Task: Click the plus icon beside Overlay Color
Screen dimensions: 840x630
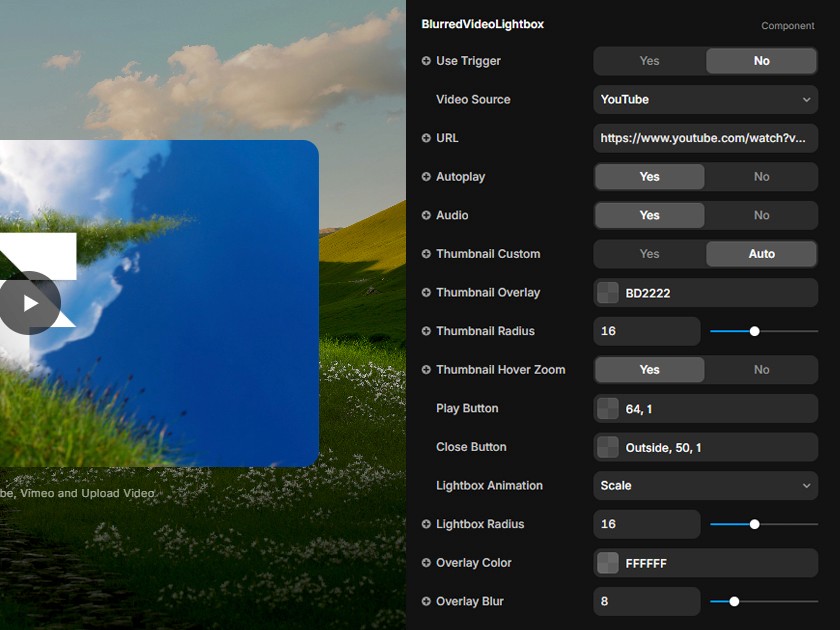Action: tap(426, 562)
